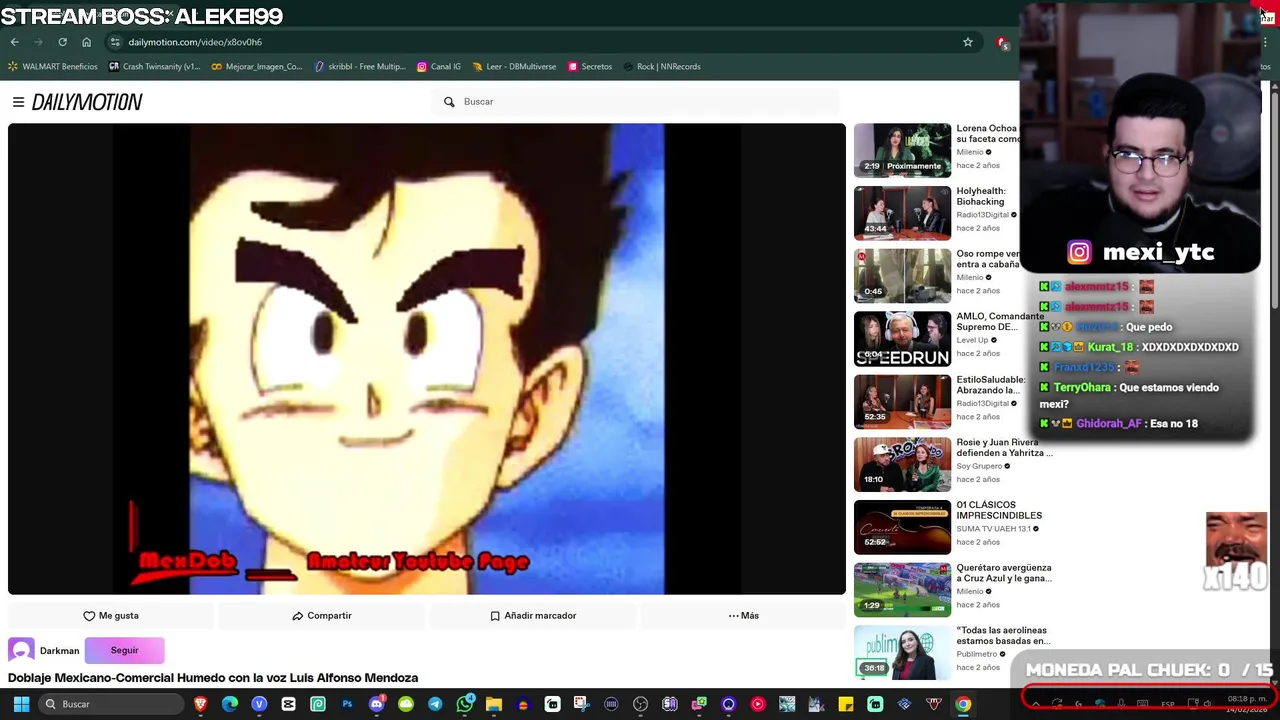This screenshot has width=1280, height=720.
Task: Open Sticky Notes from the taskbar
Action: (846, 704)
